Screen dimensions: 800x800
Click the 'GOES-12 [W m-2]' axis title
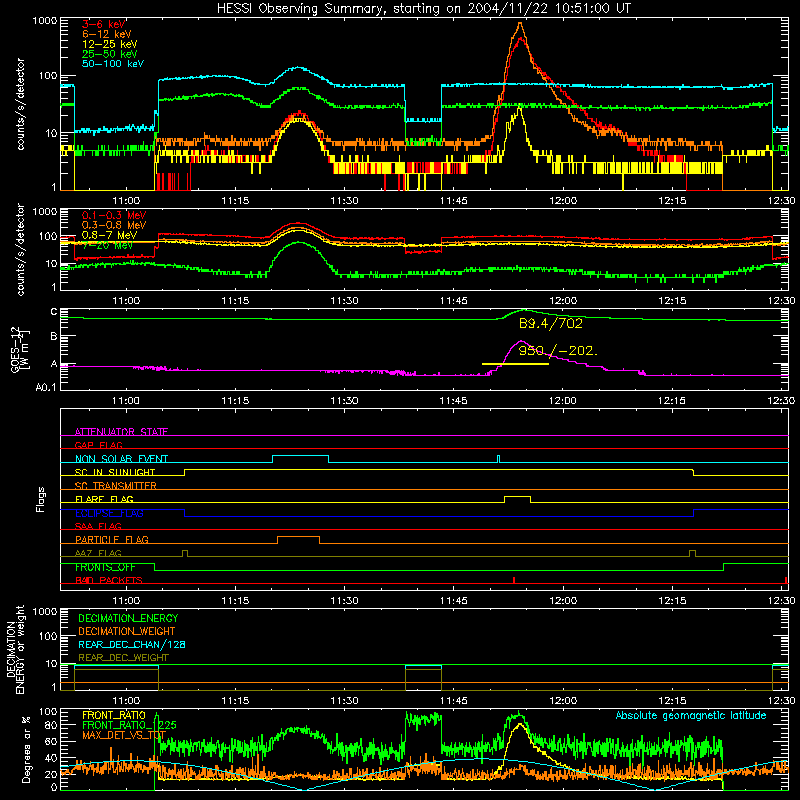click(20, 349)
